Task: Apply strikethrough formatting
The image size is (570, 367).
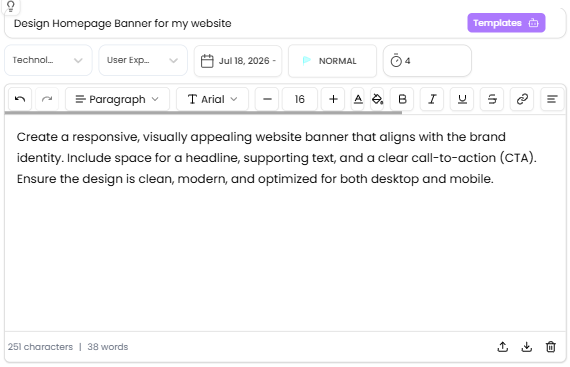Action: point(492,99)
